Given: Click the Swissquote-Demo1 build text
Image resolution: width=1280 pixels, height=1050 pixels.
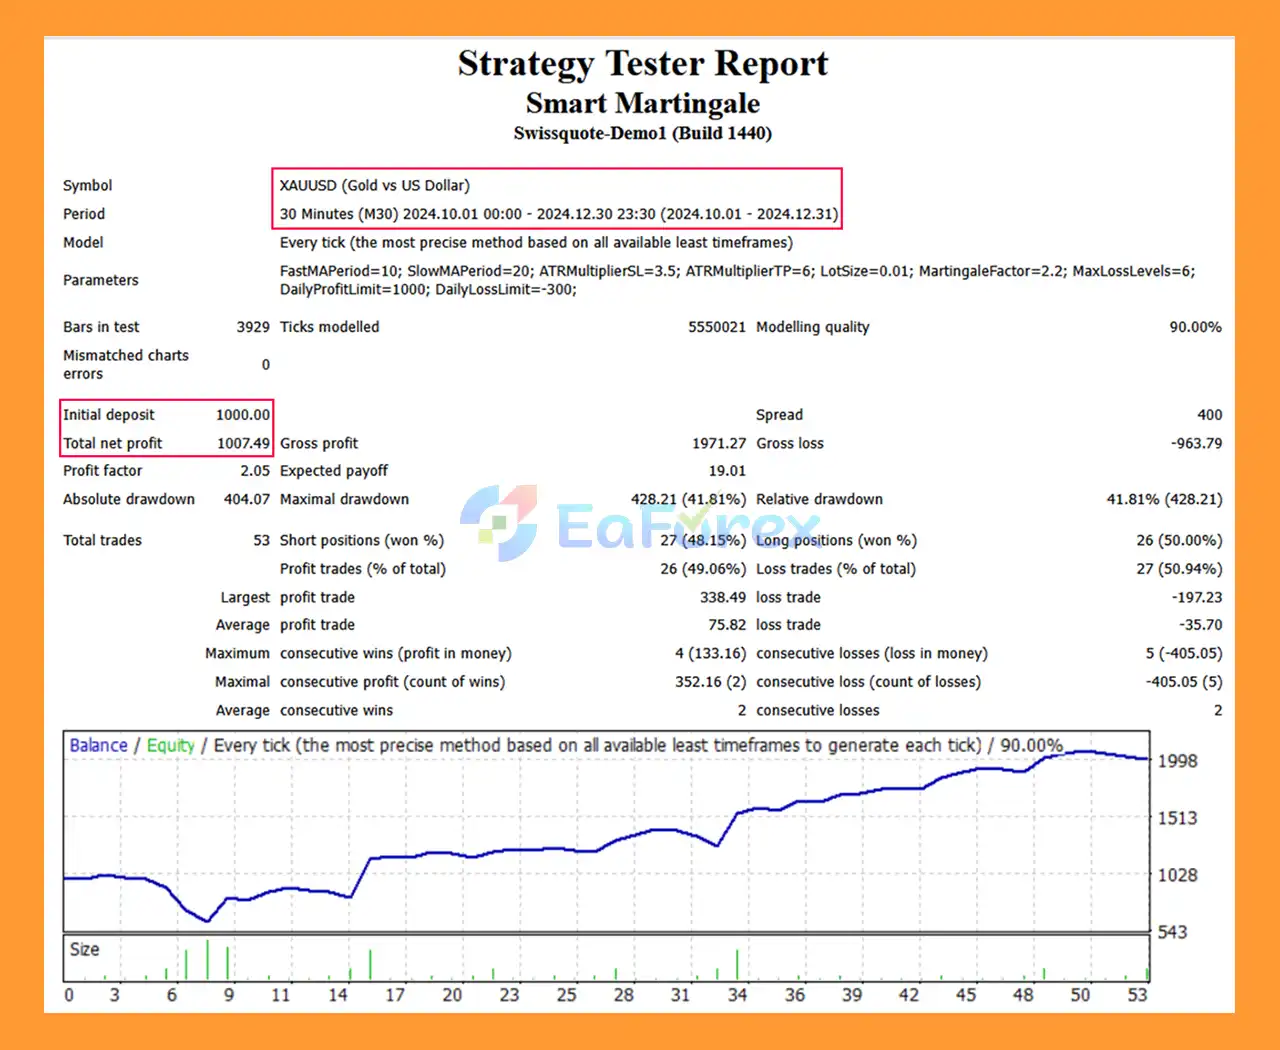Looking at the screenshot, I should pyautogui.click(x=642, y=133).
